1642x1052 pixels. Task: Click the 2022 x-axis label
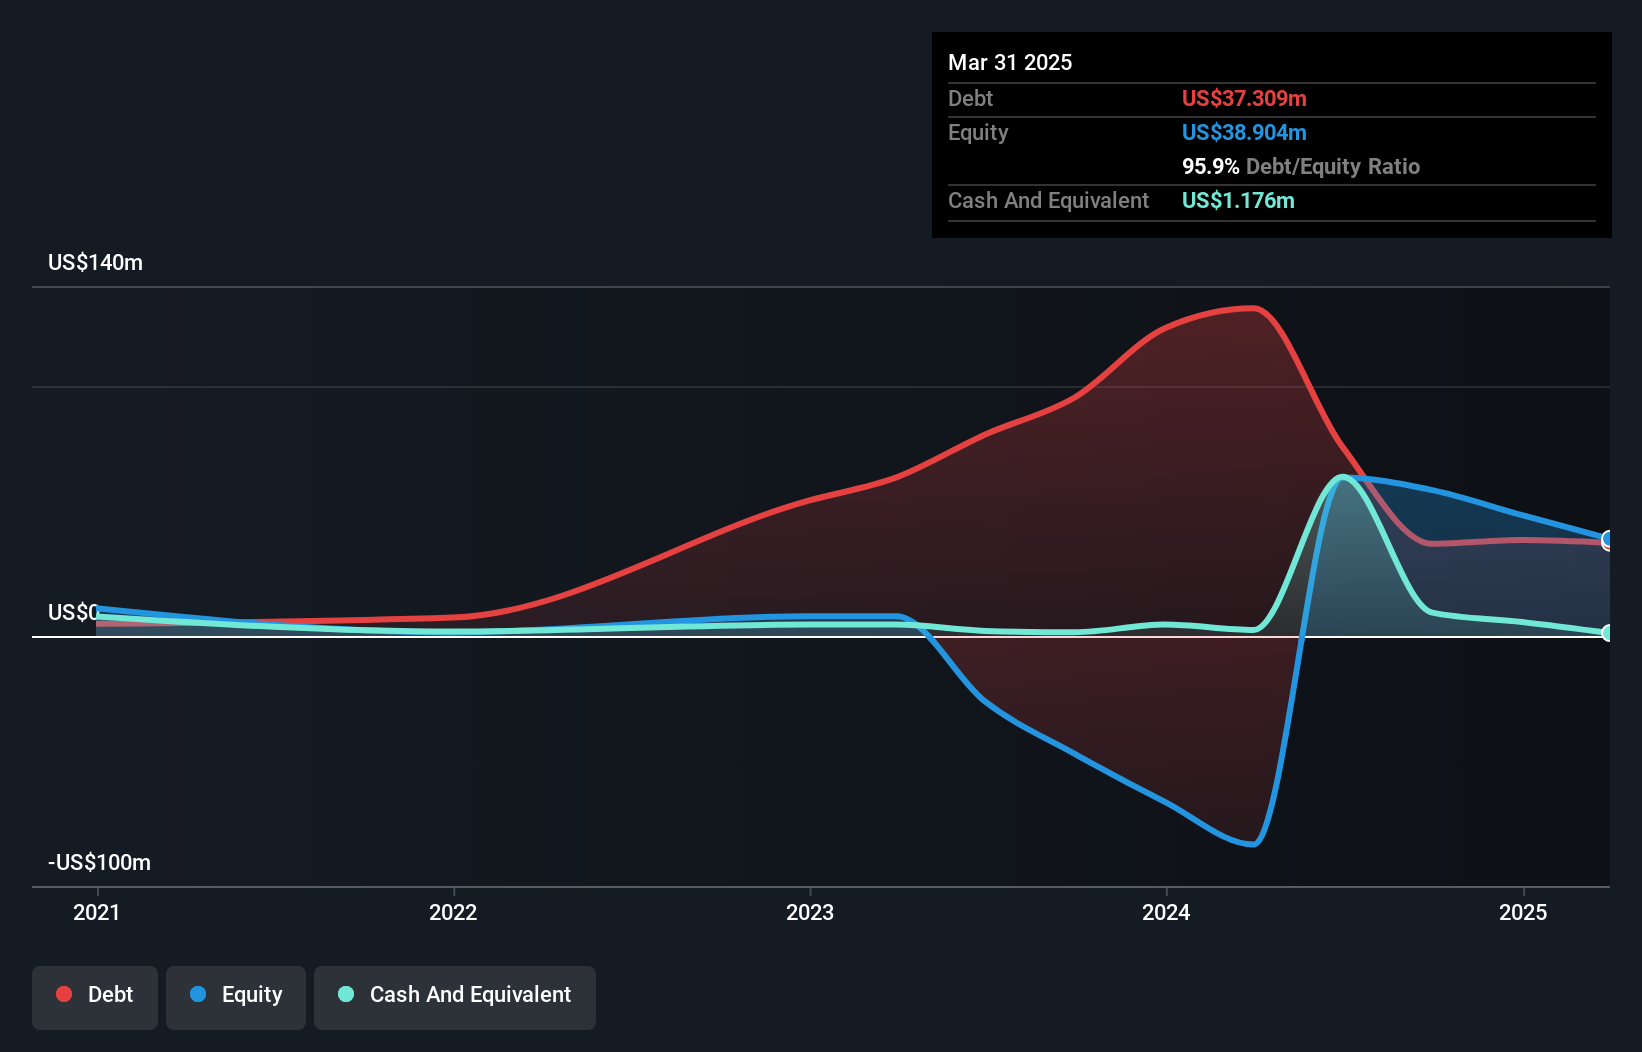[453, 912]
